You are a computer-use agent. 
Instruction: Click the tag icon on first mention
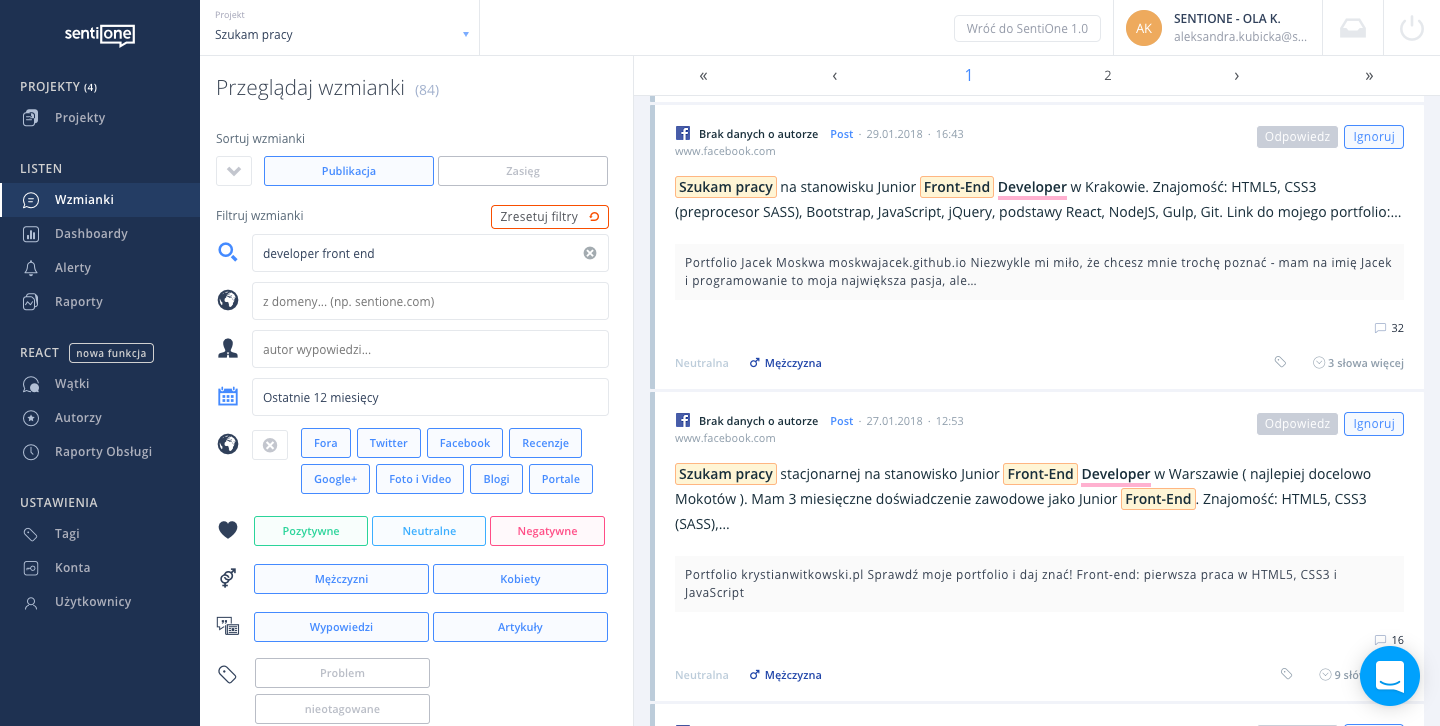pos(1280,362)
